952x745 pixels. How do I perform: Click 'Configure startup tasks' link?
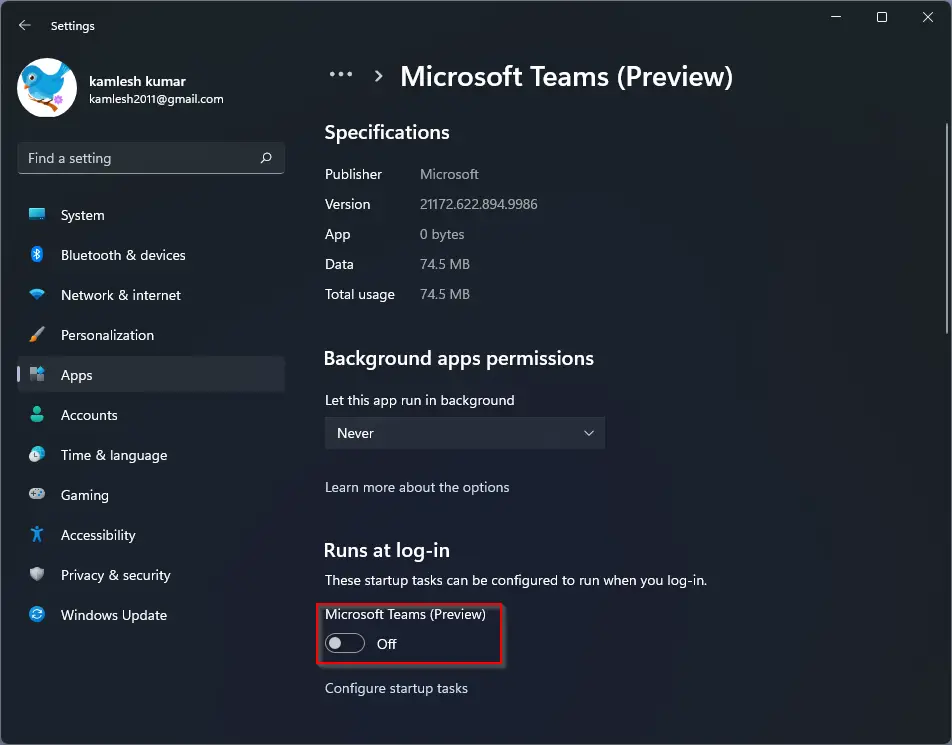pos(396,688)
